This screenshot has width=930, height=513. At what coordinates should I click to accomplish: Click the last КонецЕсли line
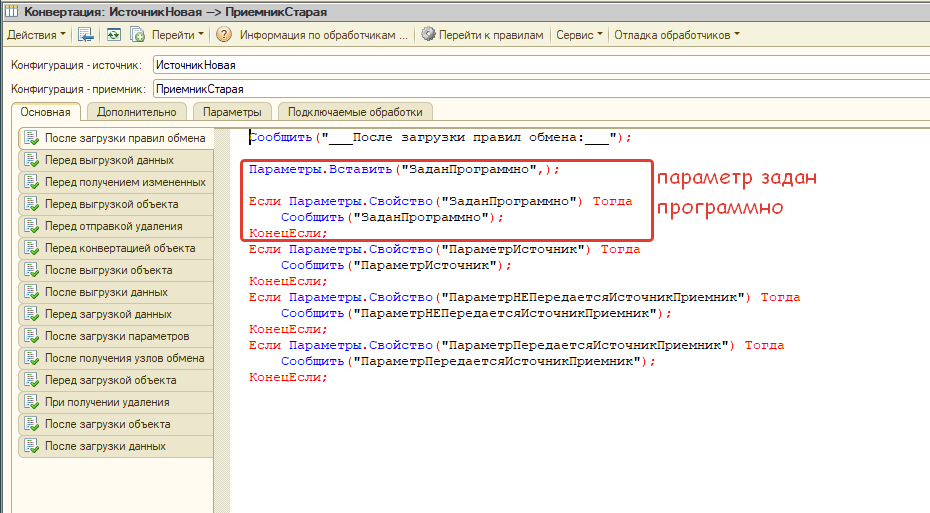click(x=288, y=378)
